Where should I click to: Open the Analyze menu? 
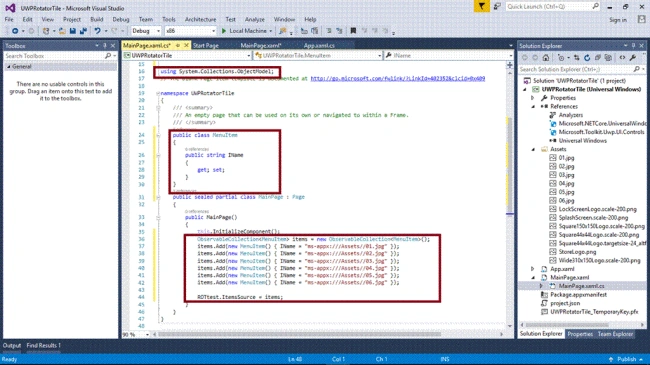255,19
